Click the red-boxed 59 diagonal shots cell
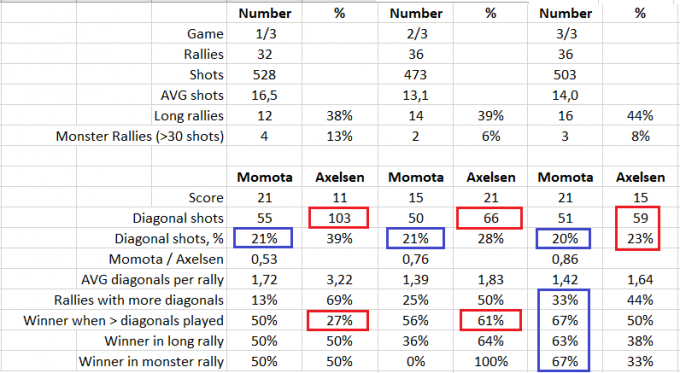Image resolution: width=680 pixels, height=373 pixels. (640, 218)
